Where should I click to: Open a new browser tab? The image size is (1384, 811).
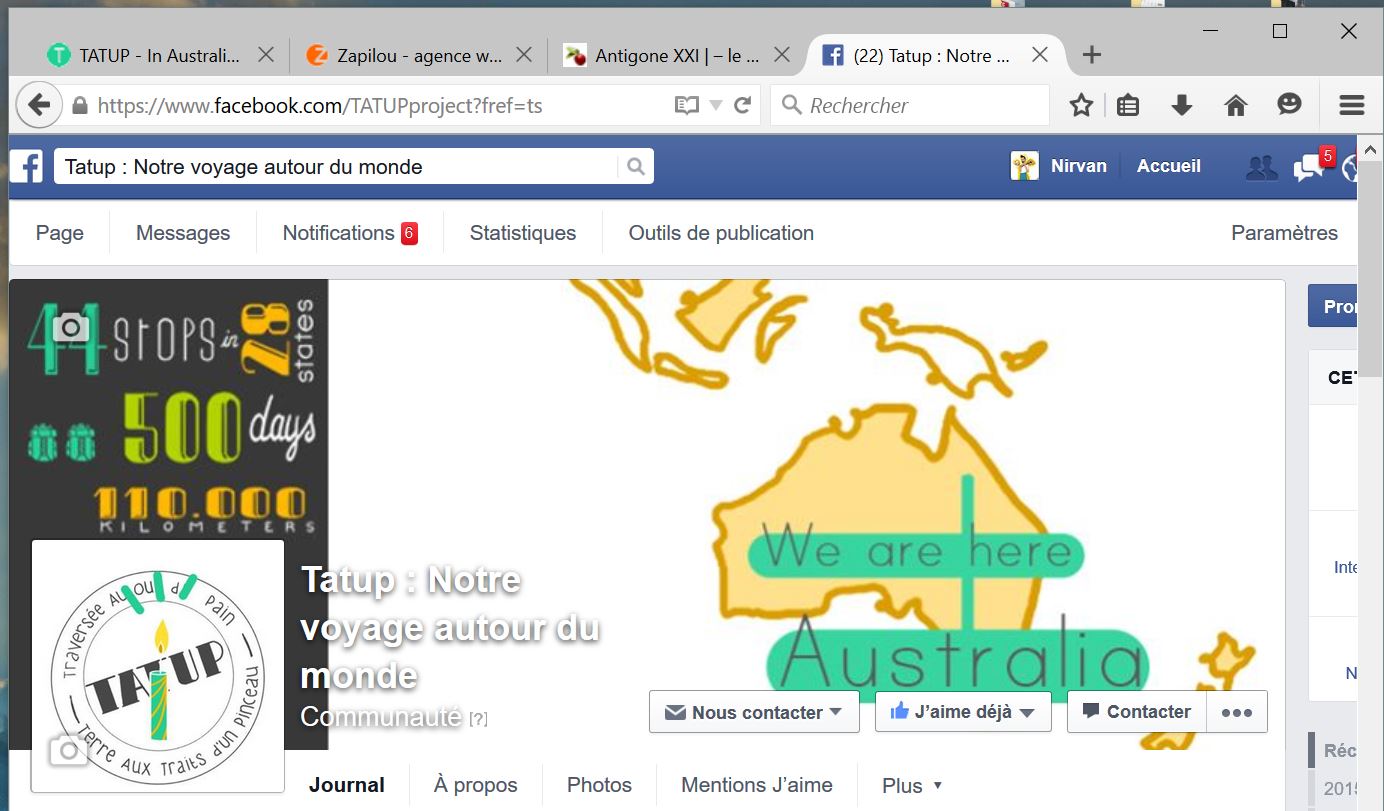[1092, 55]
